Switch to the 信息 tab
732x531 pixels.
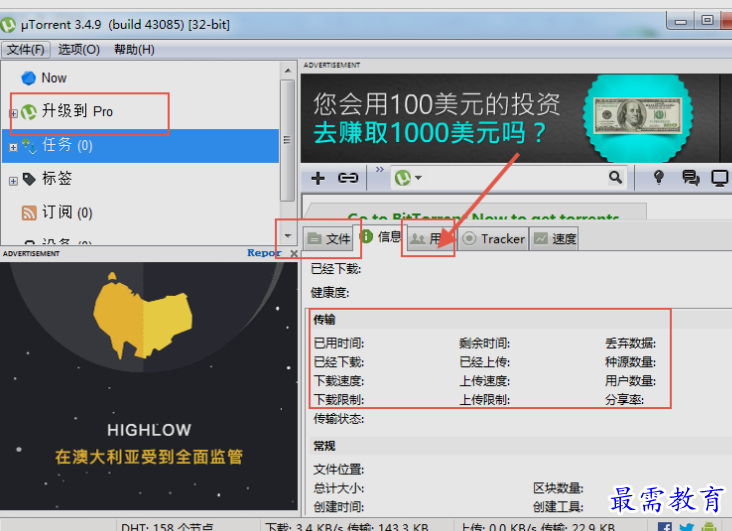[x=382, y=237]
